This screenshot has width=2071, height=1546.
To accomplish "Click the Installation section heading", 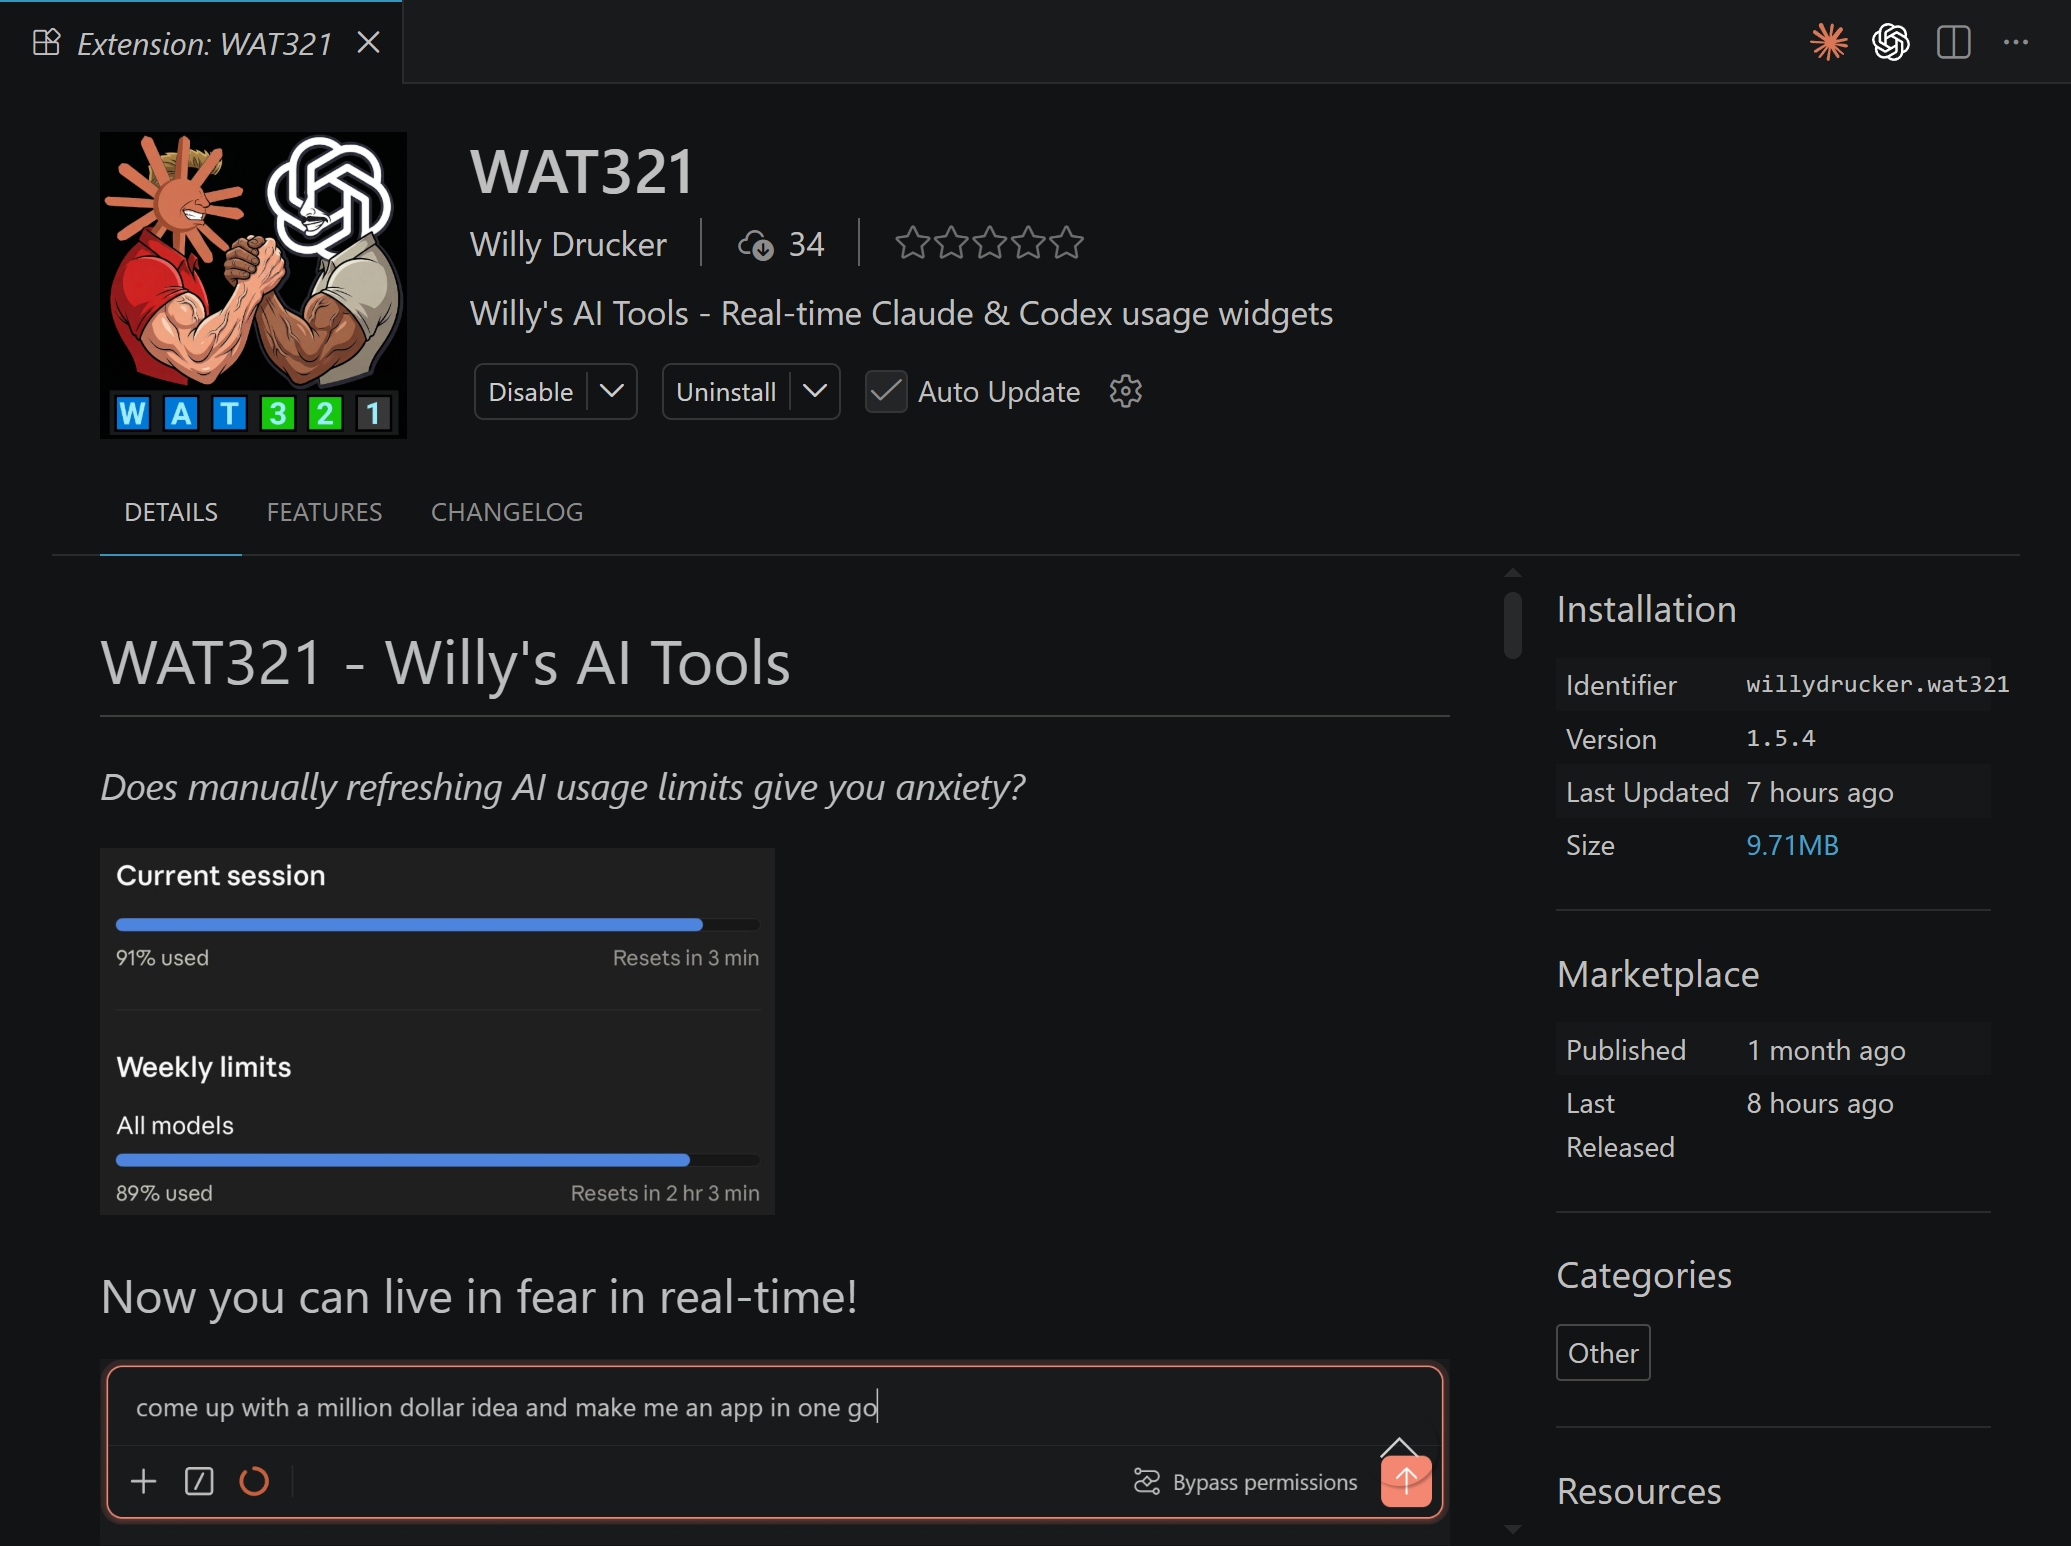I will coord(1646,609).
